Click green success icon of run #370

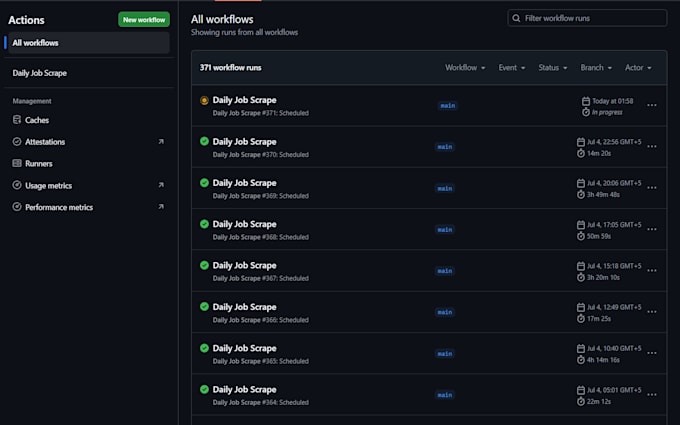click(204, 141)
